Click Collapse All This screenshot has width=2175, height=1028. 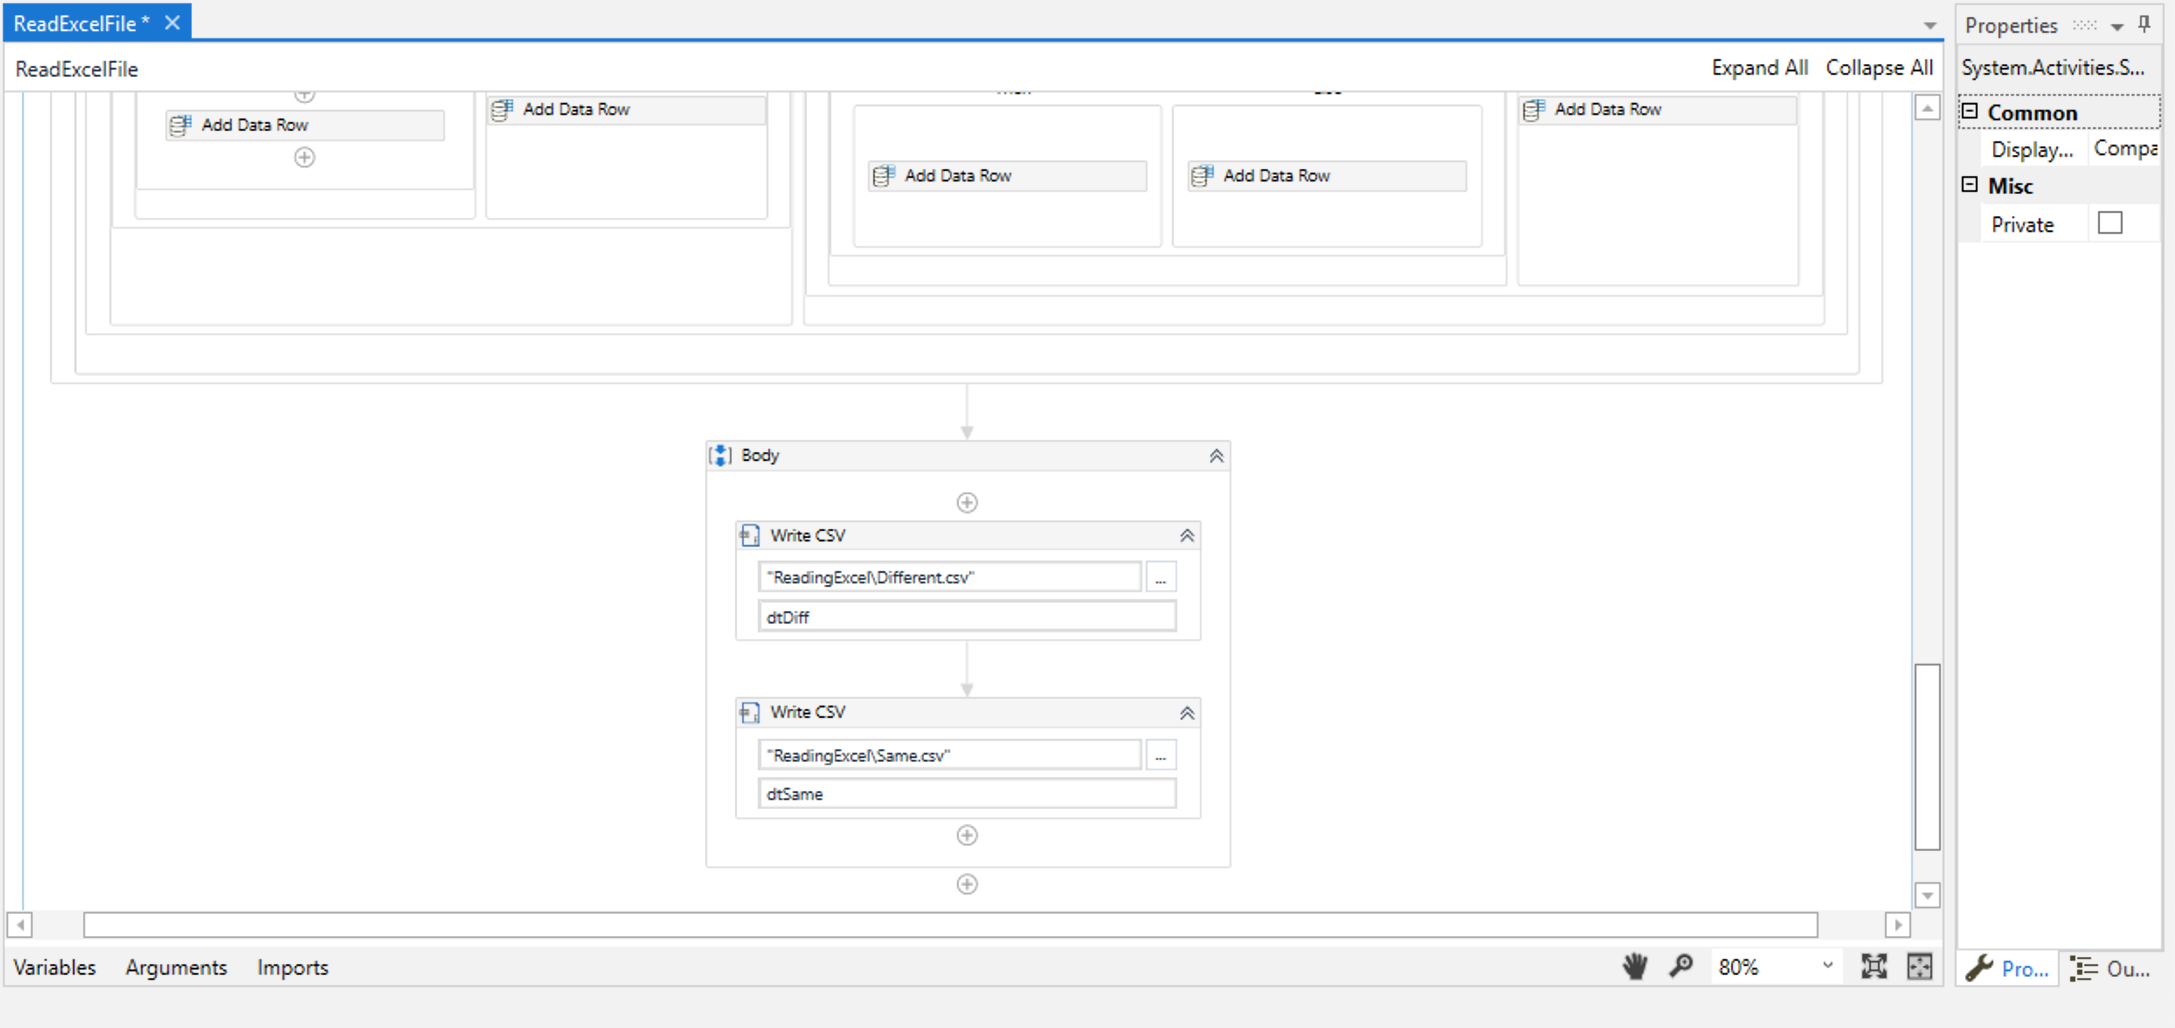pyautogui.click(x=1879, y=68)
